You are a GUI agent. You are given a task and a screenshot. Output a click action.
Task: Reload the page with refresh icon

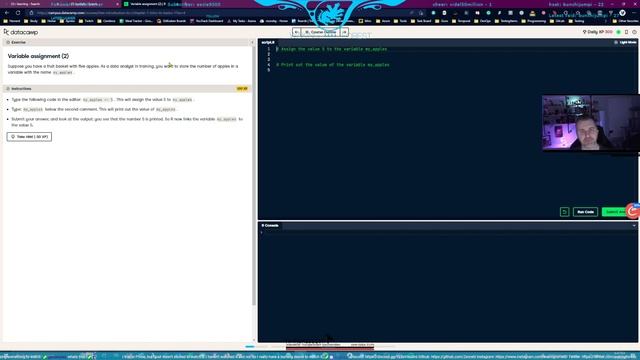click(x=18, y=13)
